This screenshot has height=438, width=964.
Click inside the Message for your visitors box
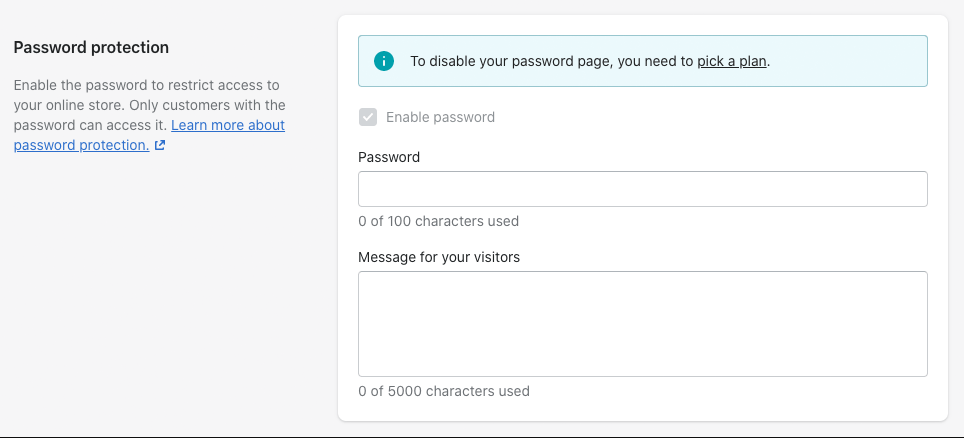[x=642, y=324]
